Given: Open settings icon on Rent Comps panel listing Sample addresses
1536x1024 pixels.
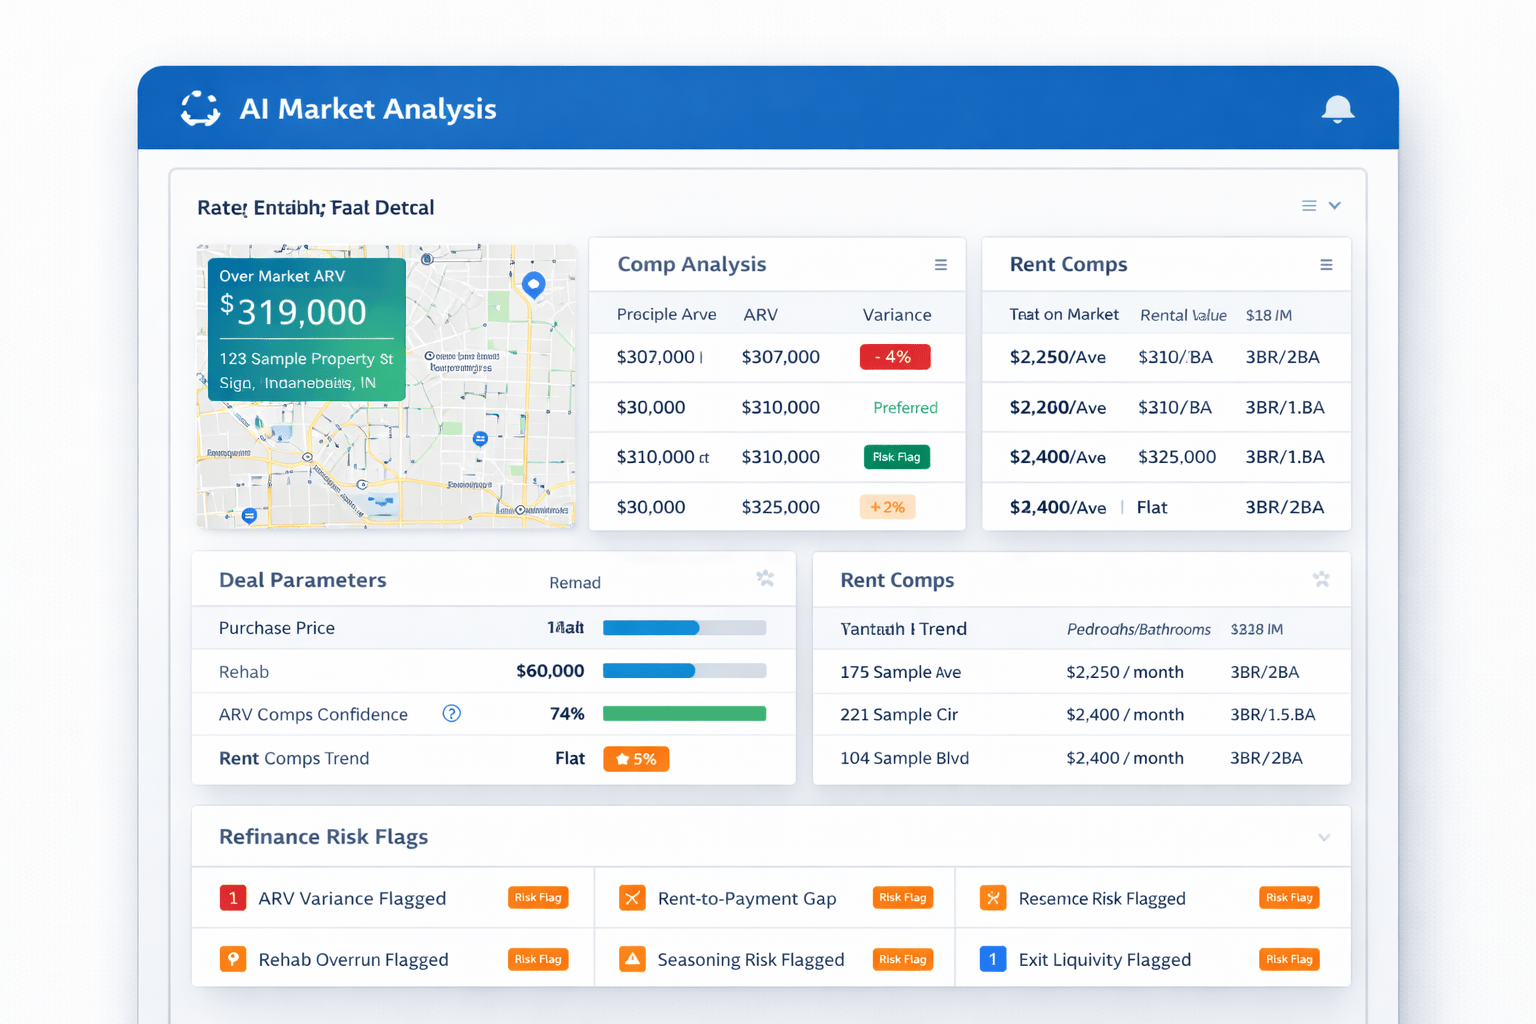Looking at the screenshot, I should coord(1321,579).
